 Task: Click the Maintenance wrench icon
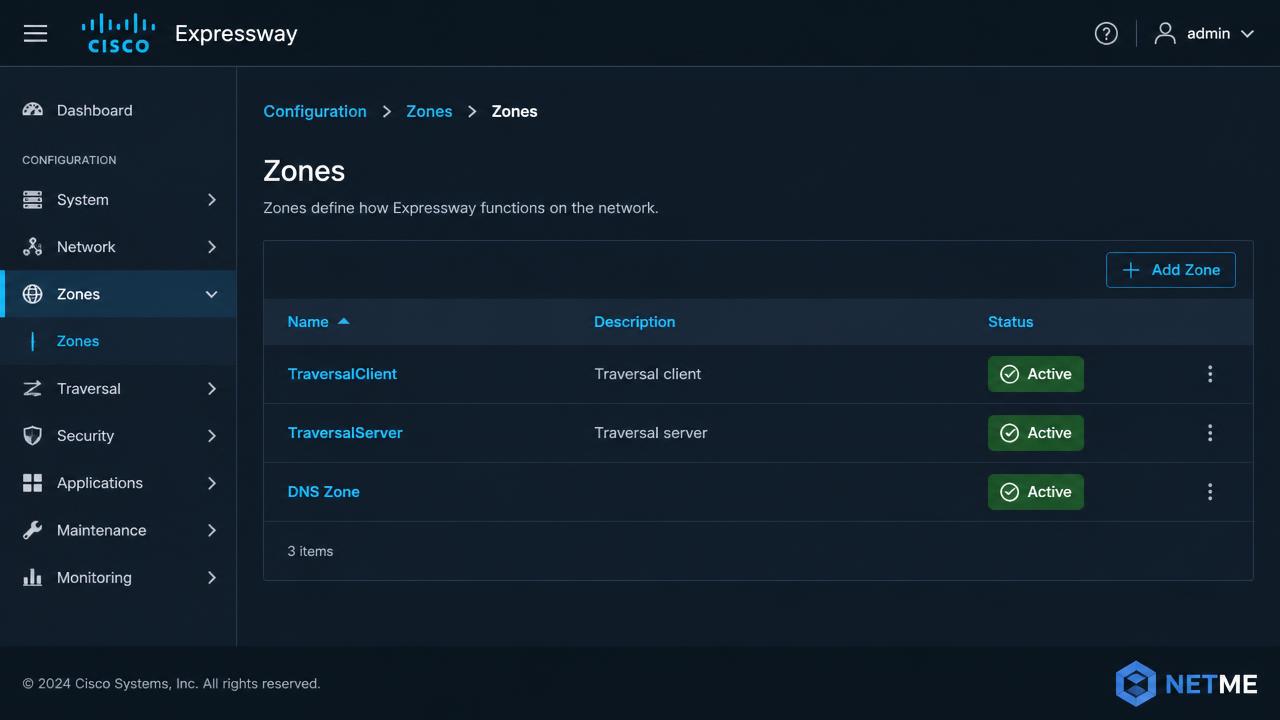33,530
